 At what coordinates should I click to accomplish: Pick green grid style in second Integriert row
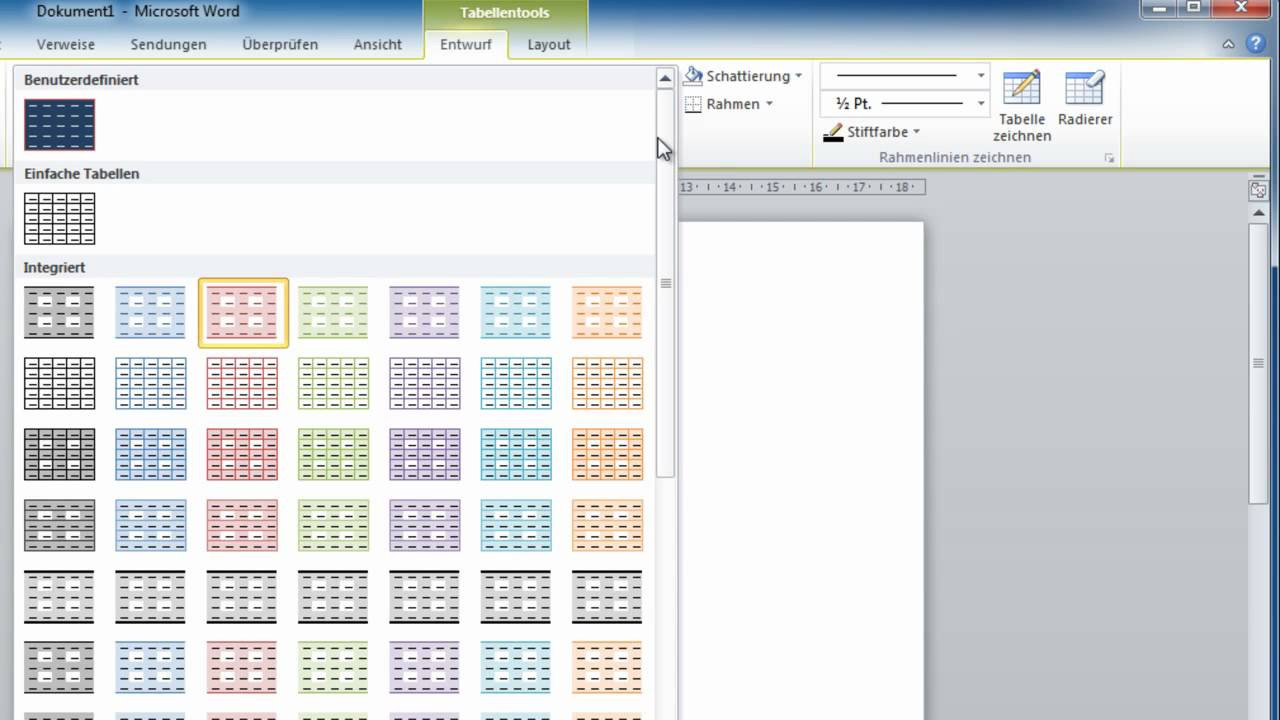pyautogui.click(x=333, y=384)
